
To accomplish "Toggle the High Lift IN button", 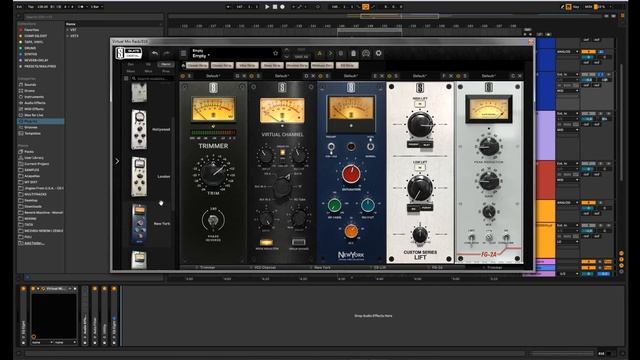I will [420, 104].
